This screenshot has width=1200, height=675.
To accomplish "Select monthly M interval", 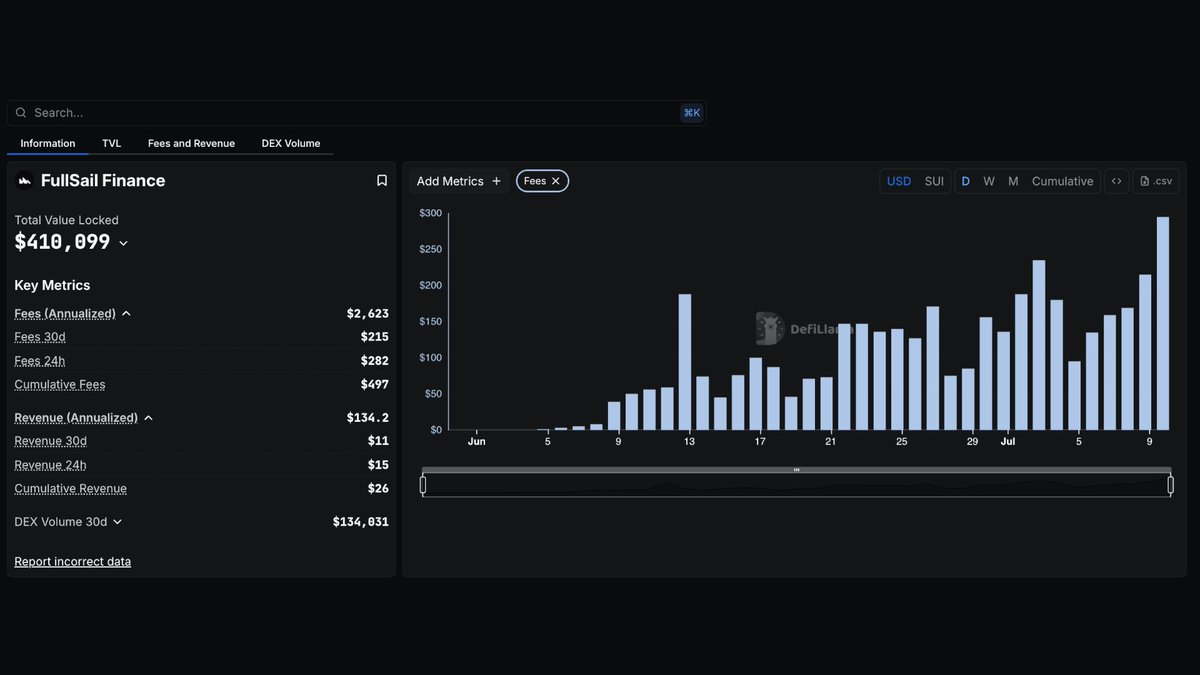I will click(1013, 181).
